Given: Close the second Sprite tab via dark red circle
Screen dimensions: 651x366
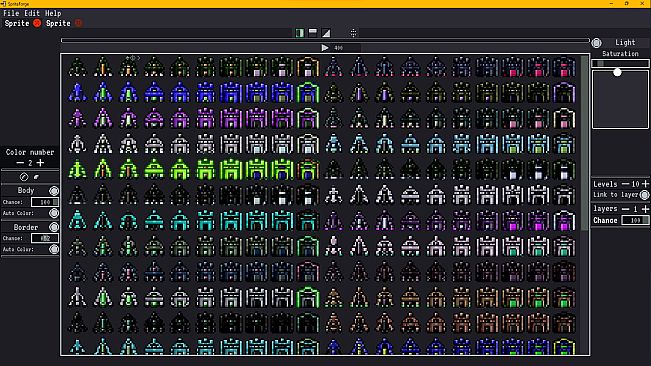Looking at the screenshot, I should [x=78, y=23].
